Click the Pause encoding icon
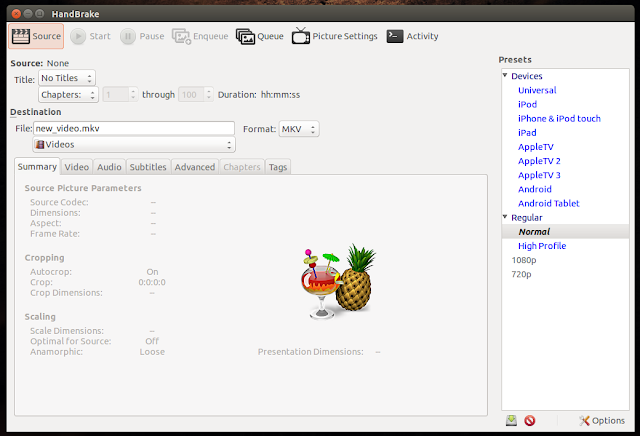 click(x=127, y=36)
